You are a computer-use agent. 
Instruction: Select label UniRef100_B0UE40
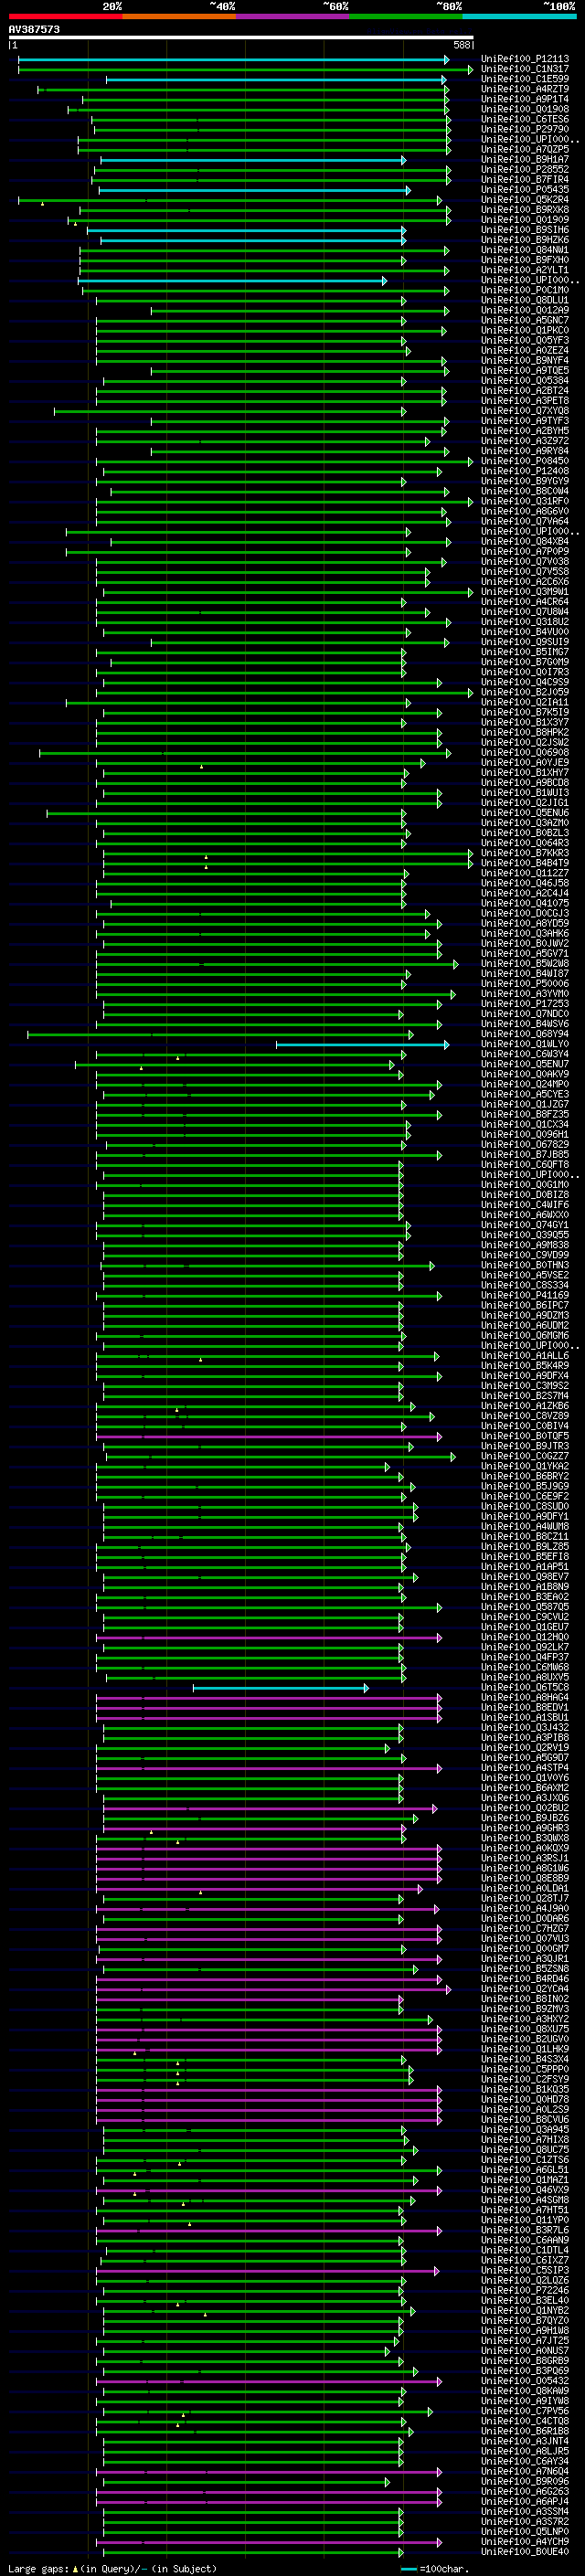pos(525,2552)
